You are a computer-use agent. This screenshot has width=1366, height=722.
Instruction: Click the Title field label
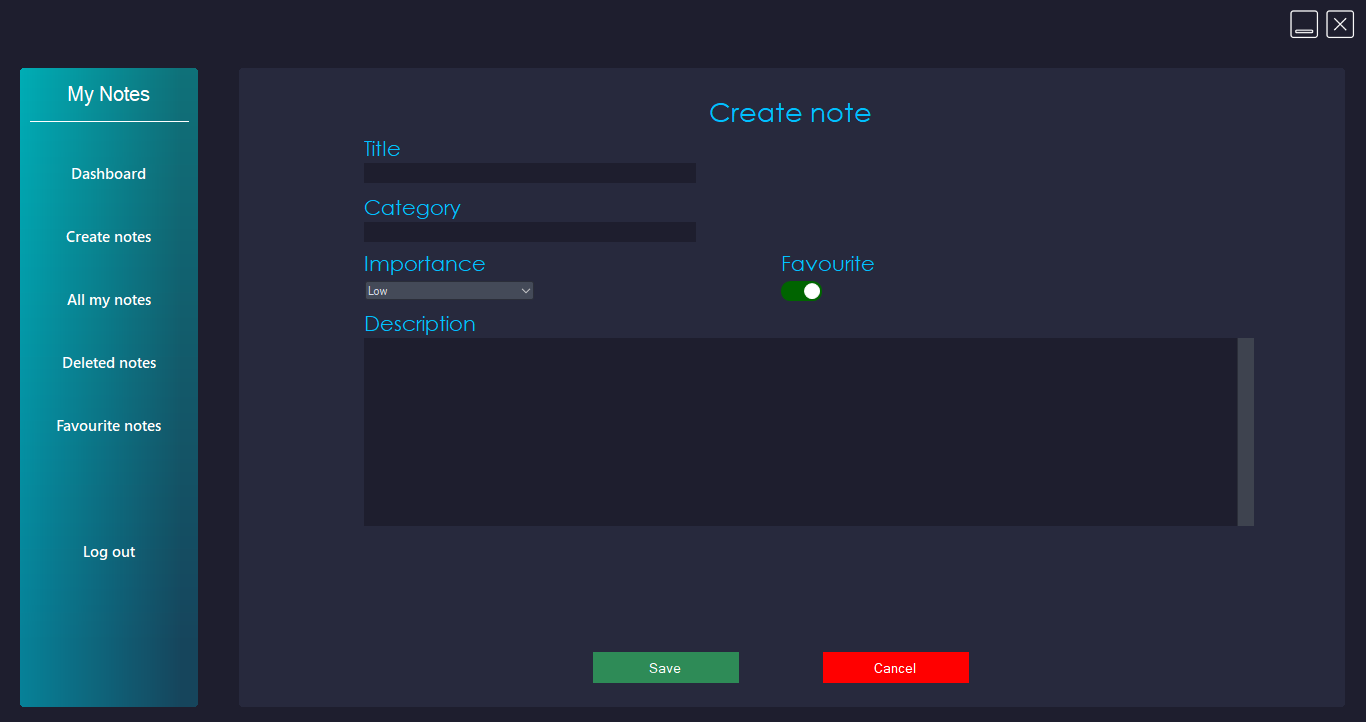pyautogui.click(x=382, y=149)
